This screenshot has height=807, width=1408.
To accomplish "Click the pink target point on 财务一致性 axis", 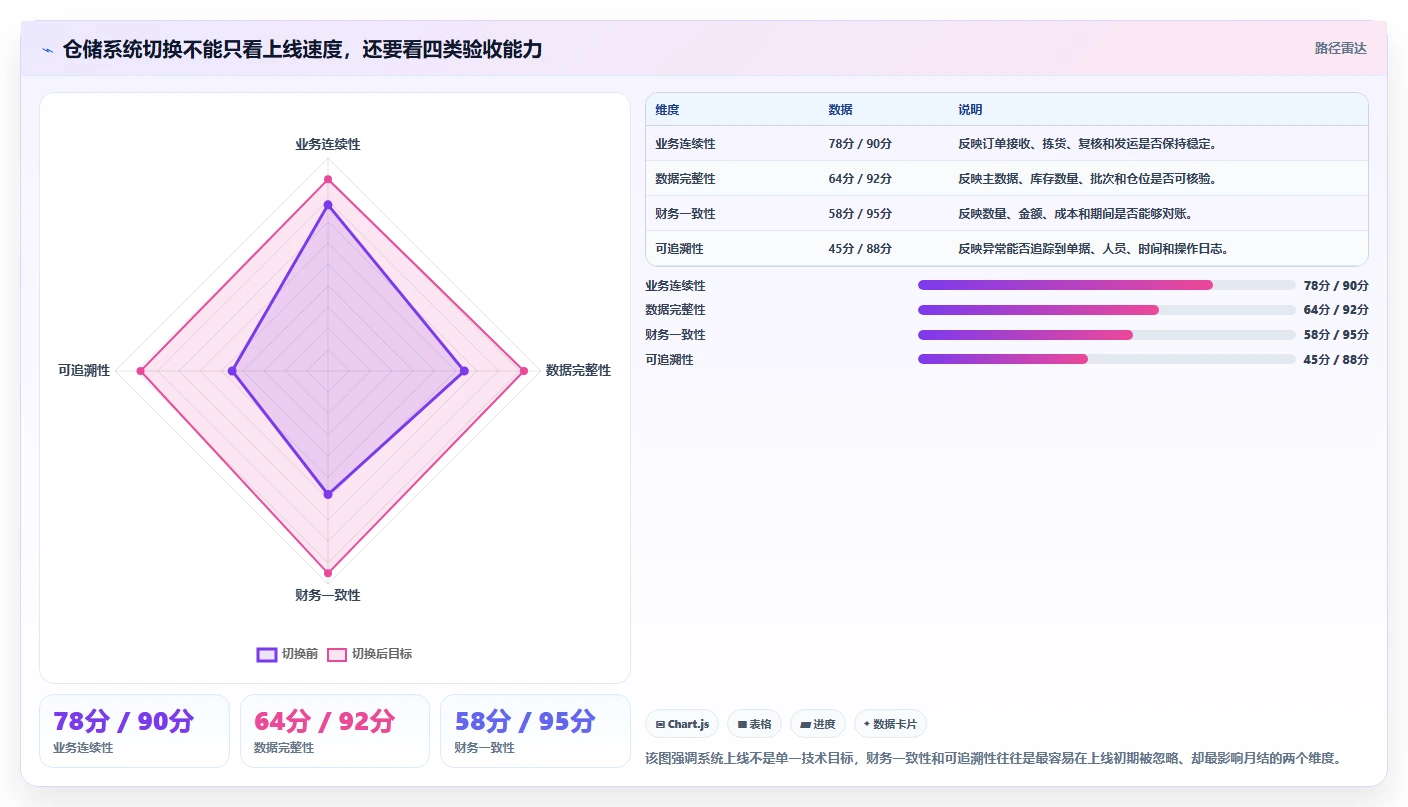I will coord(328,573).
